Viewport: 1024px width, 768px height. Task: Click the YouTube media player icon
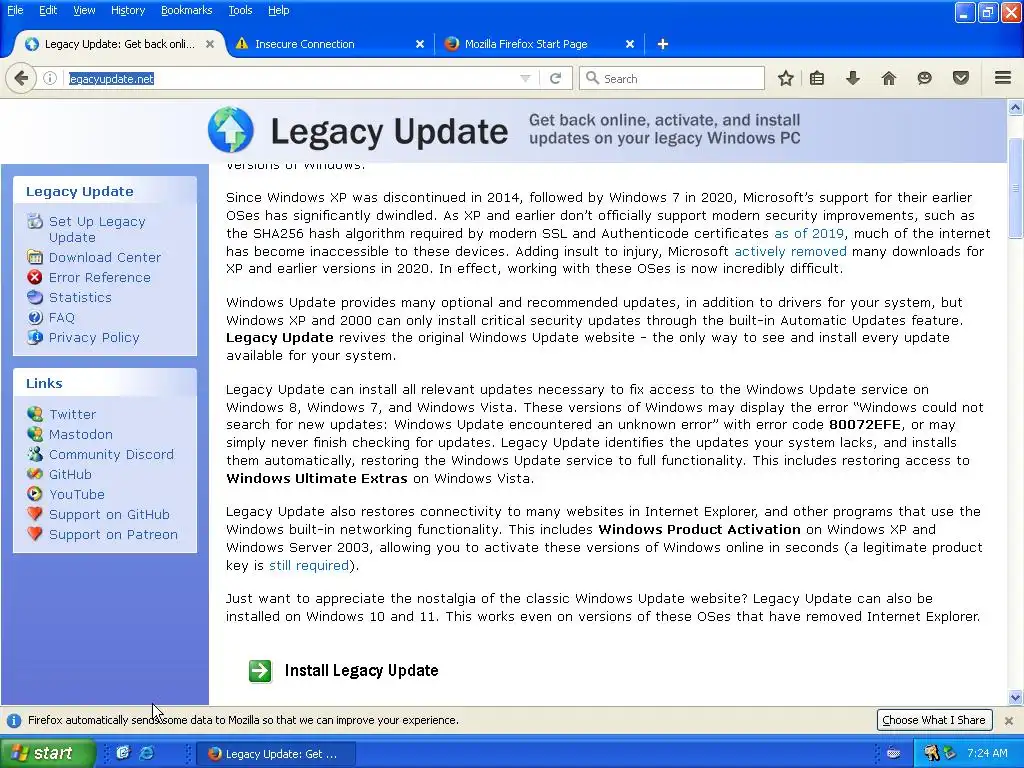pos(35,494)
